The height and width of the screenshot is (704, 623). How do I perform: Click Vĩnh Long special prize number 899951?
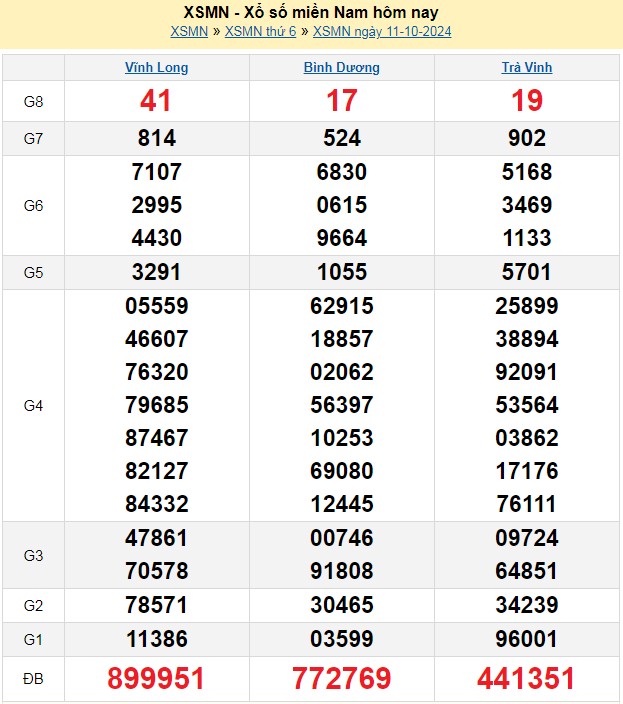pyautogui.click(x=156, y=679)
